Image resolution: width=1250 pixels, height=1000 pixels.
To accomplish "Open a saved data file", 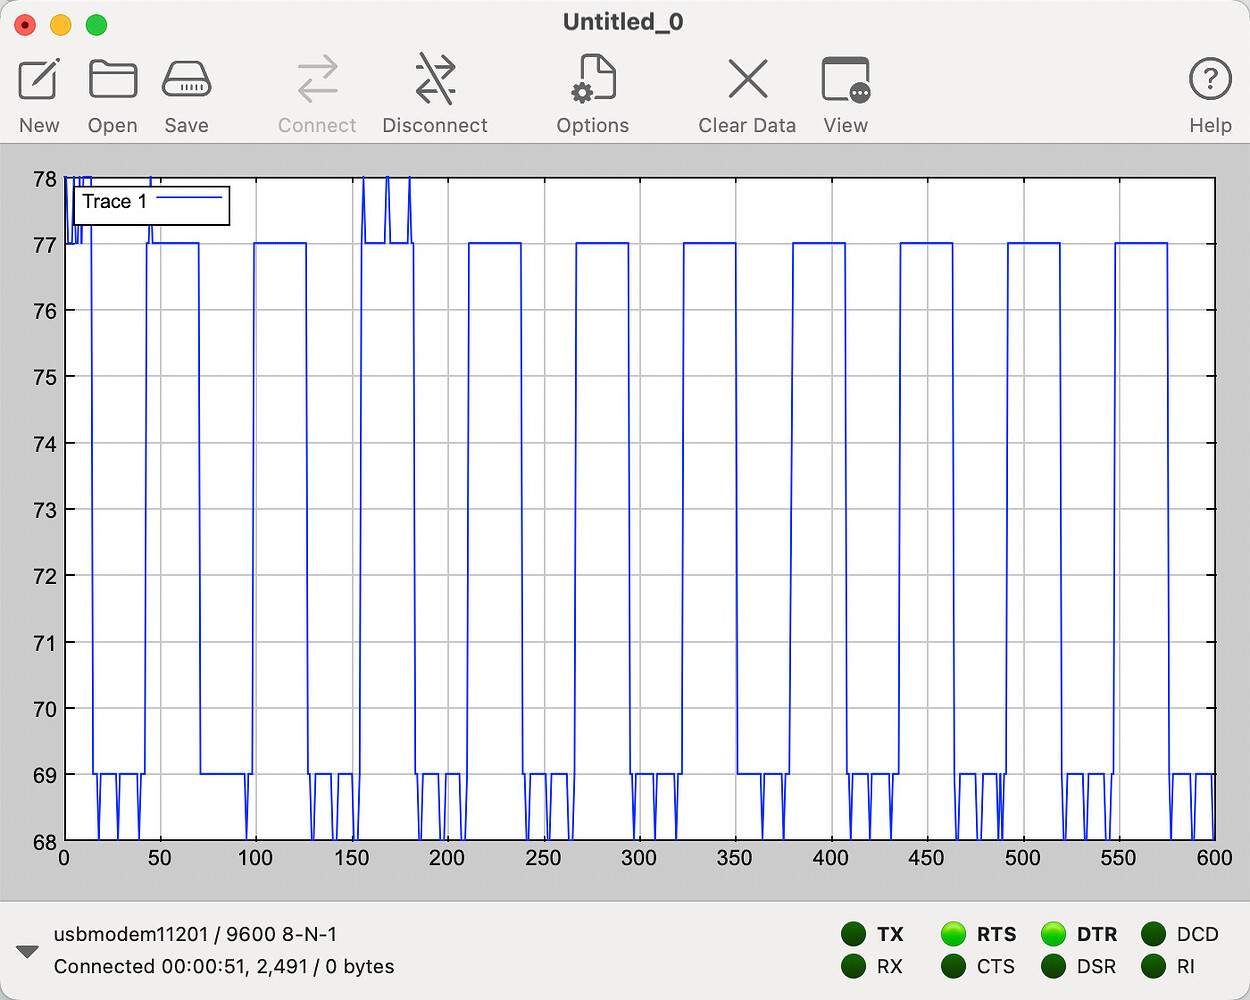I will tap(112, 92).
